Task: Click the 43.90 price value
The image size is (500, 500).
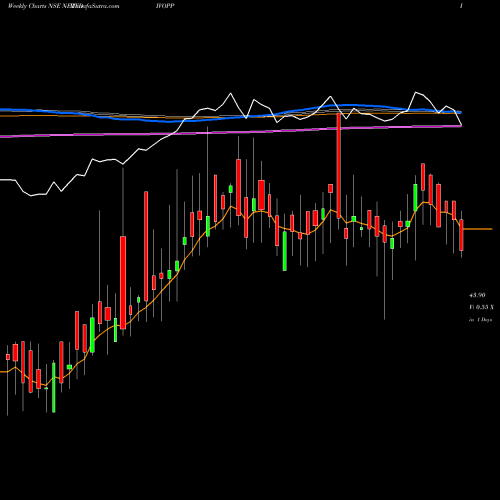Action: pos(477,295)
